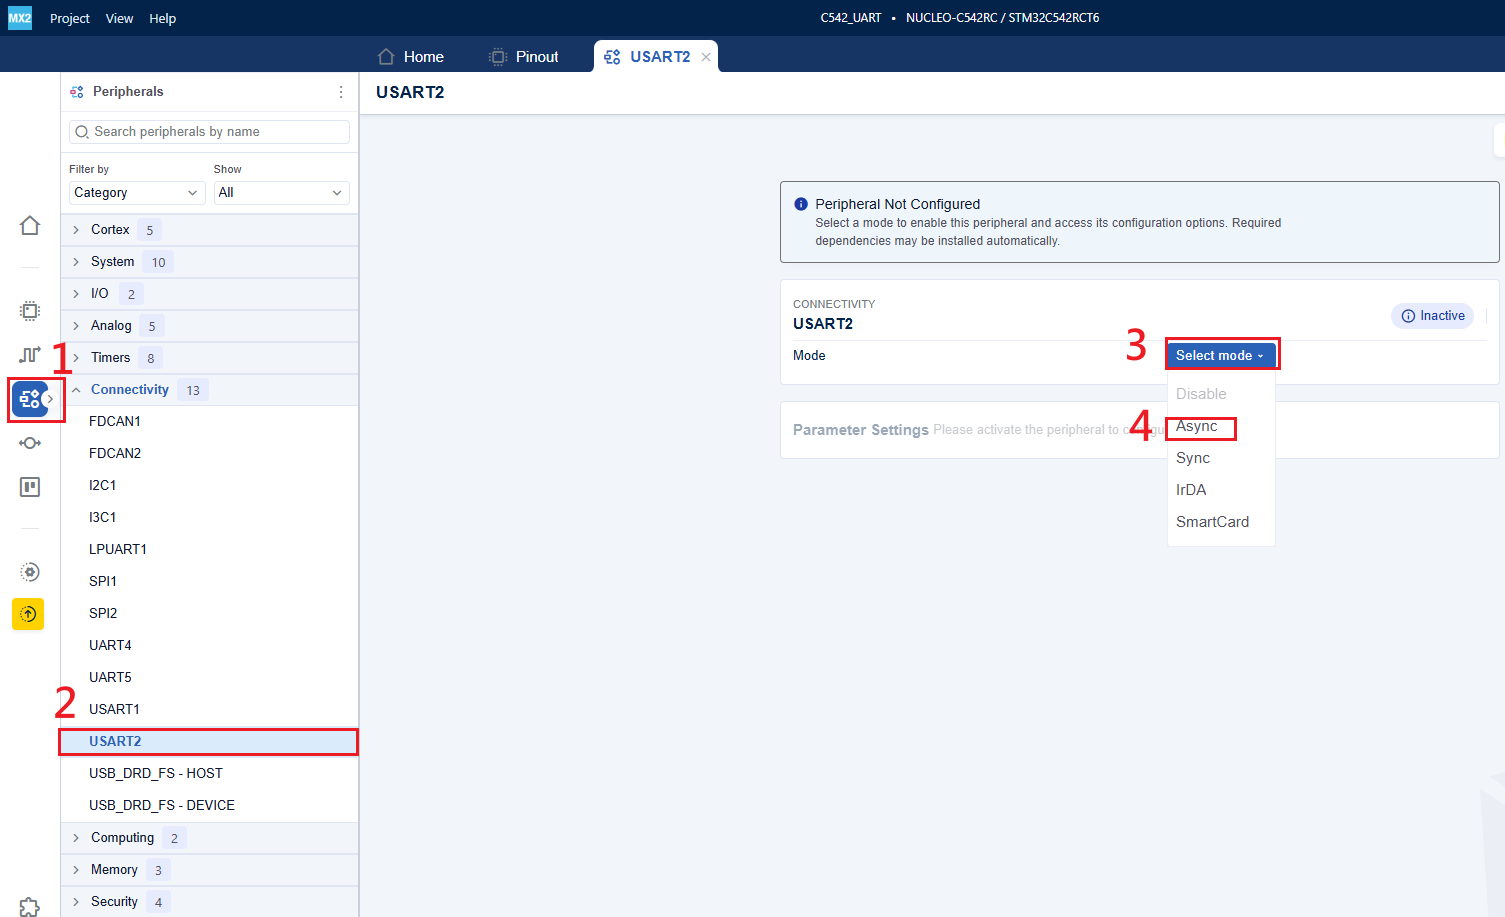
Task: Select UART5 peripheral
Action: pyautogui.click(x=209, y=678)
